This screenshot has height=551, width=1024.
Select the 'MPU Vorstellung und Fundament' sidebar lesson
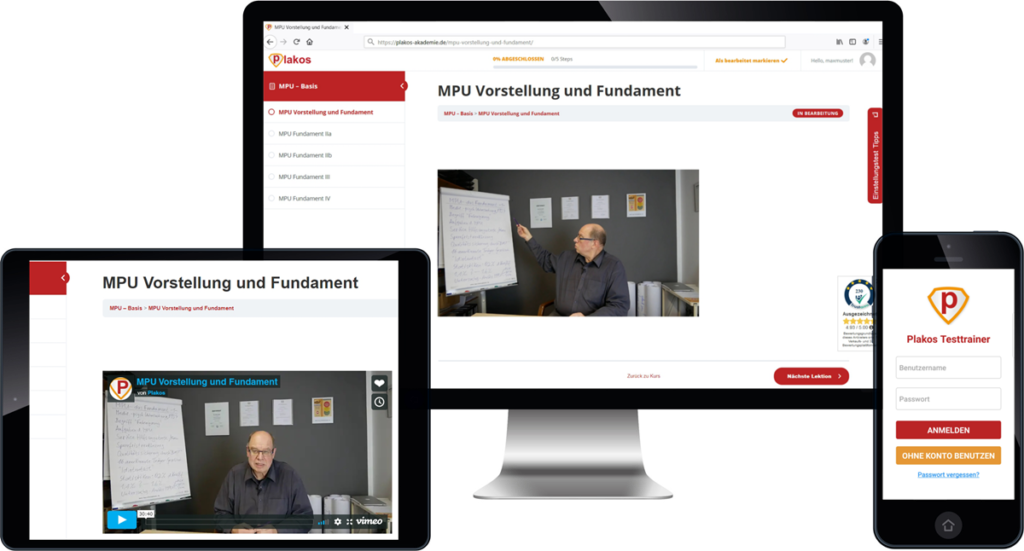325,112
